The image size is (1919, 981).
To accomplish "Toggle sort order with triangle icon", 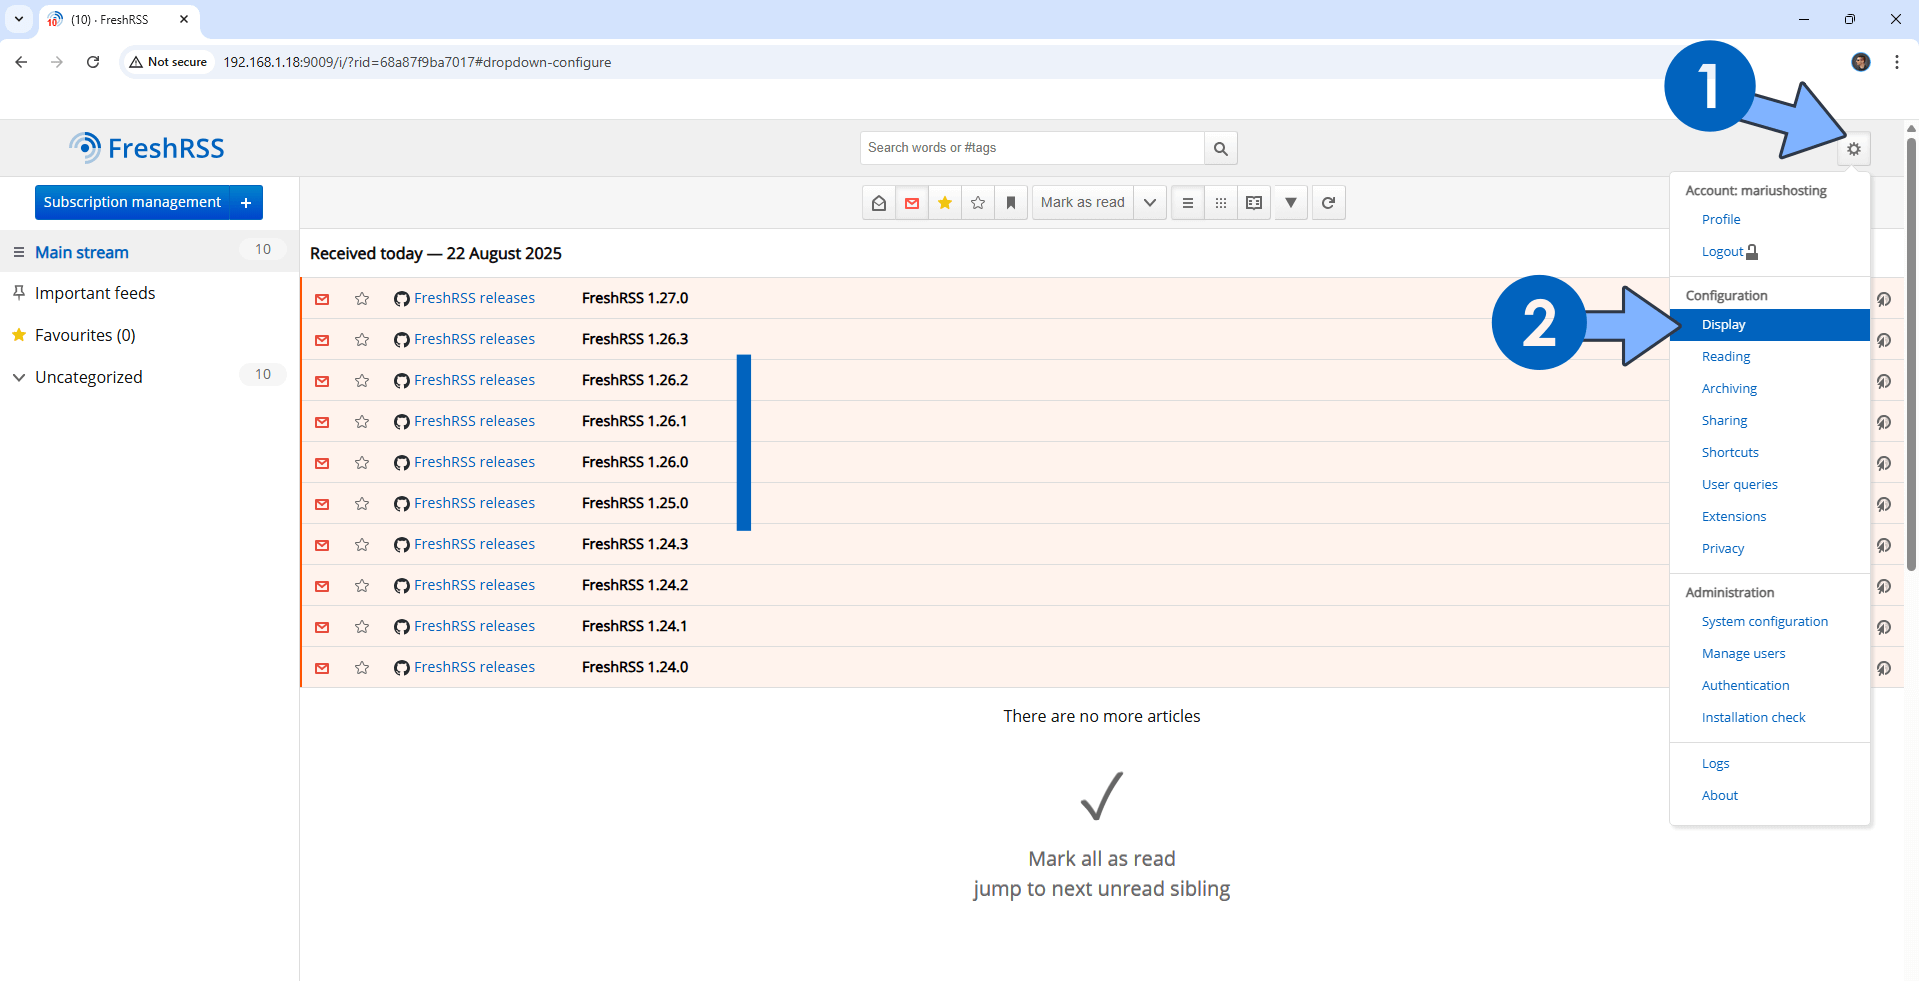I will point(1291,203).
